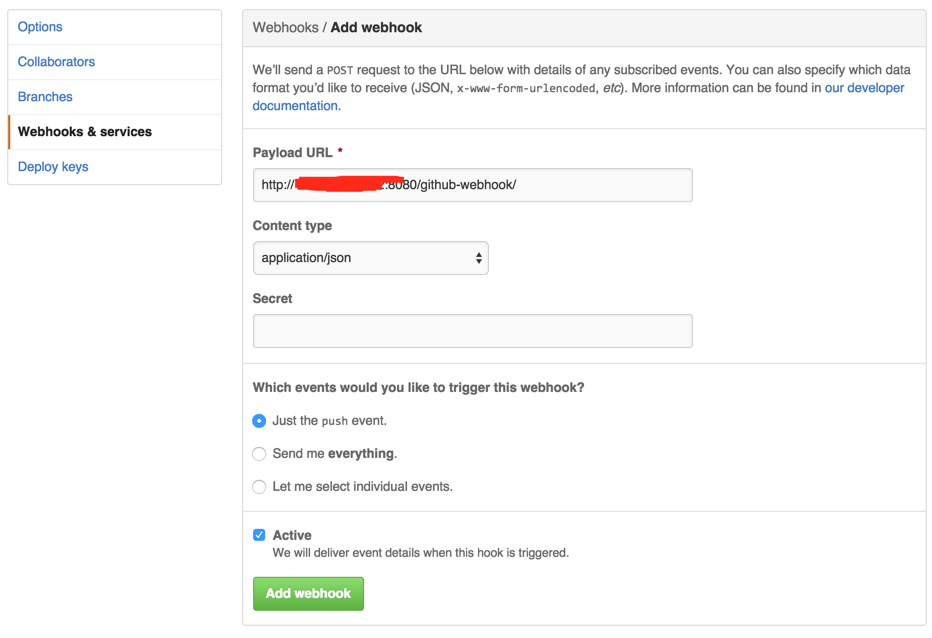
Task: Click inside the Payload URL field
Action: tap(472, 185)
